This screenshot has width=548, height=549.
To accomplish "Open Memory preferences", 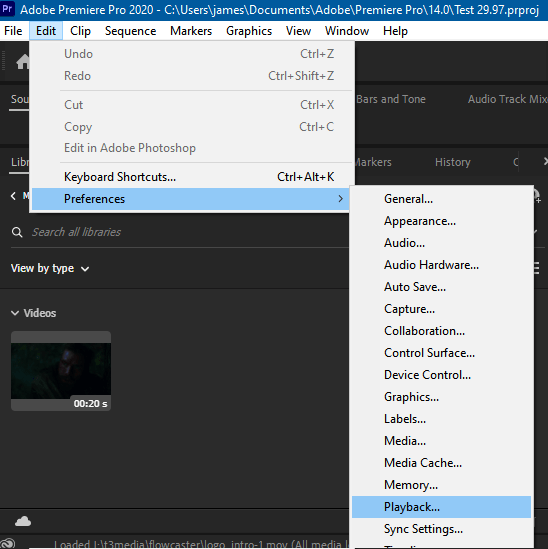I will click(441, 485).
